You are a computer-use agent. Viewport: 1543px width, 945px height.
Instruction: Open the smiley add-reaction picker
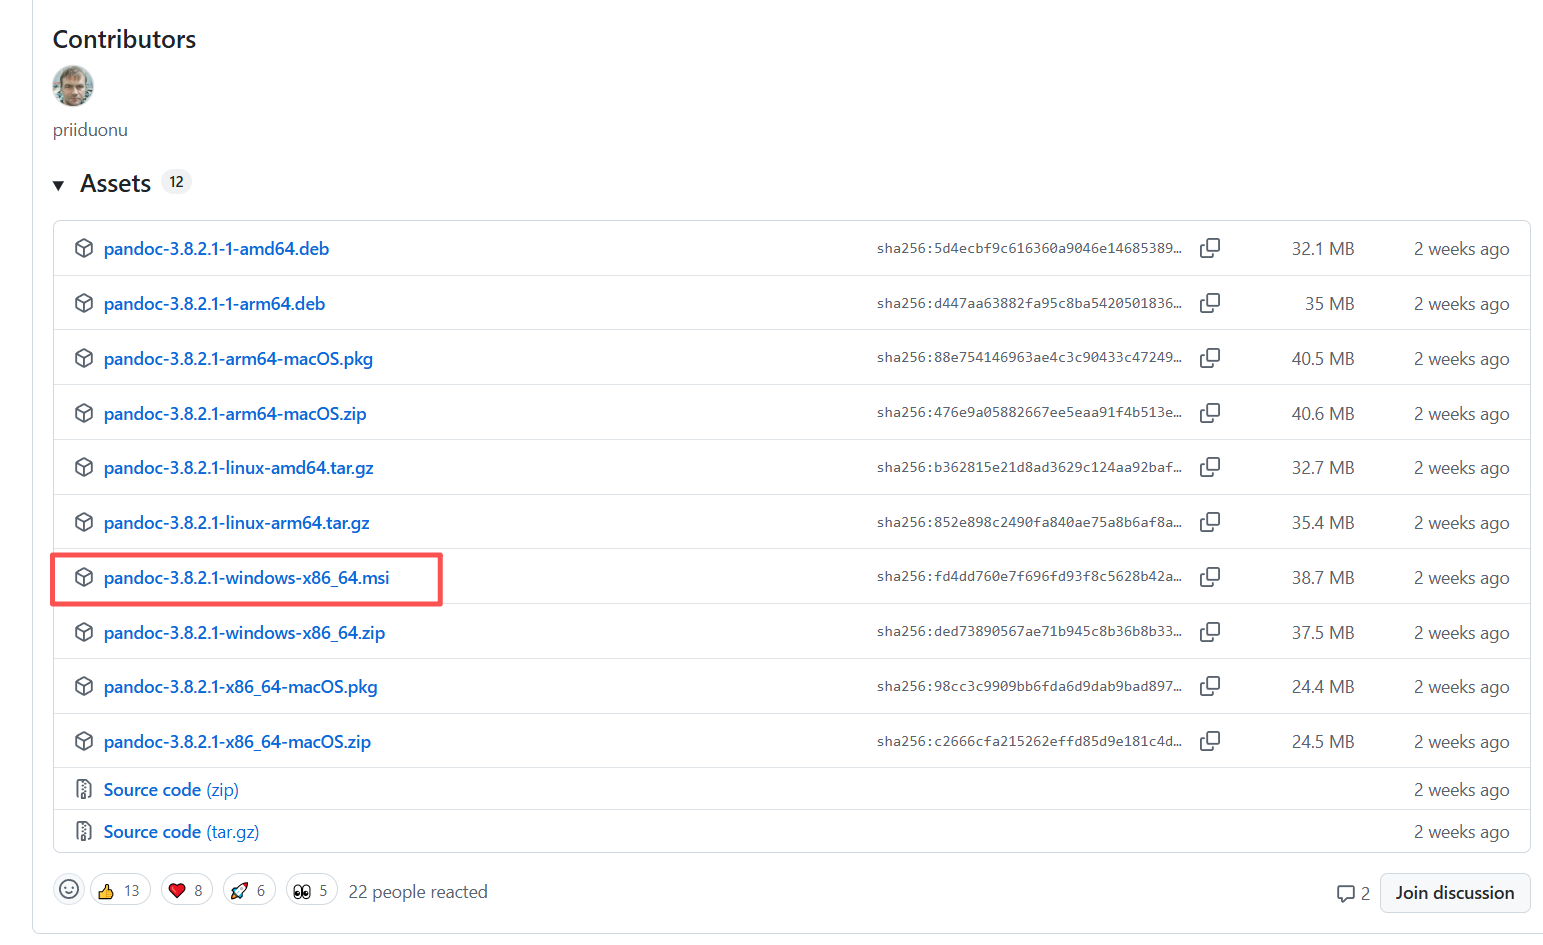(x=69, y=889)
